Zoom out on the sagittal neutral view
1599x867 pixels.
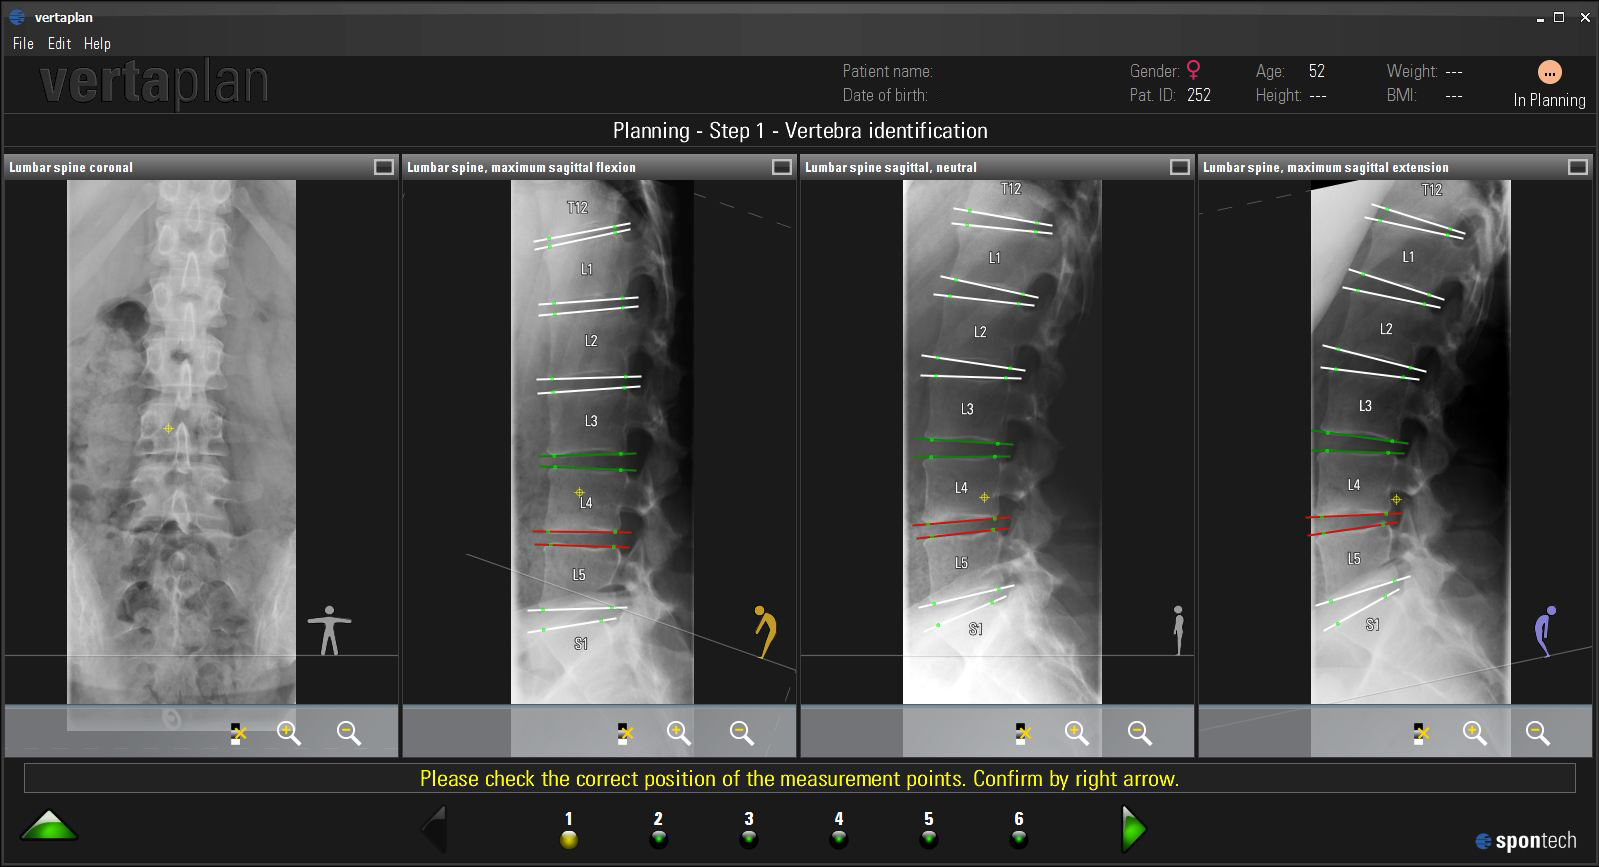(1139, 733)
